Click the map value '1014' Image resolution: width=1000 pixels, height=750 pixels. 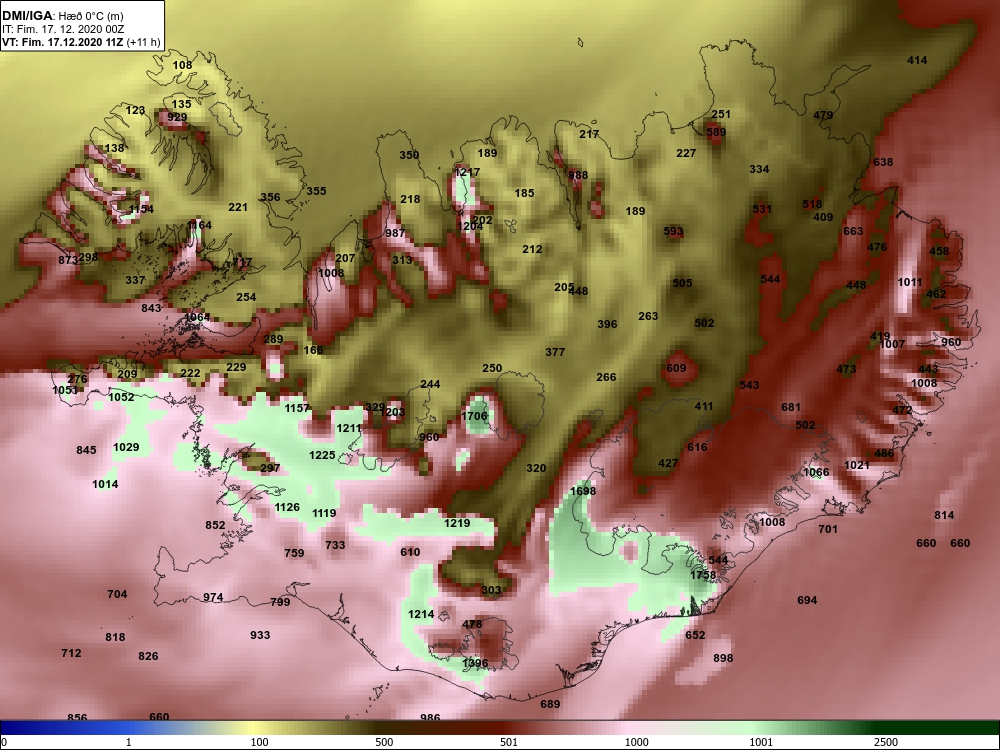click(x=105, y=484)
